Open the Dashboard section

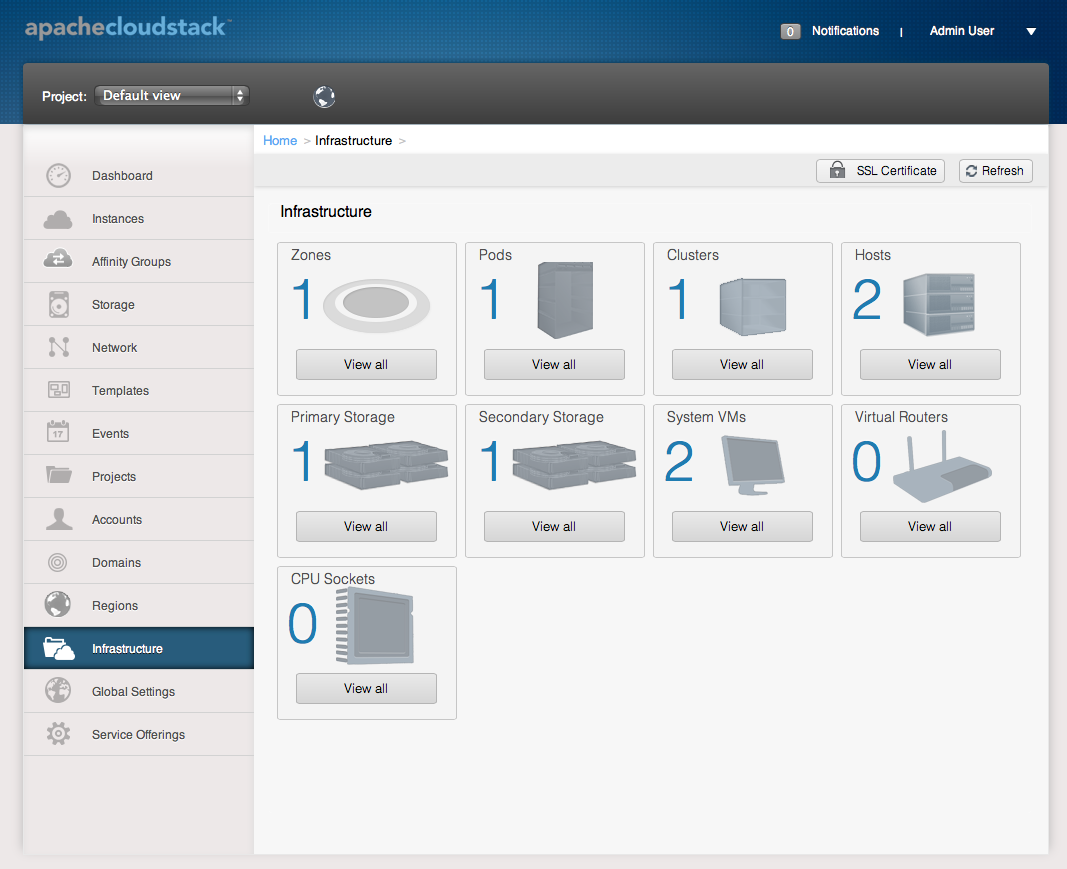tap(139, 176)
